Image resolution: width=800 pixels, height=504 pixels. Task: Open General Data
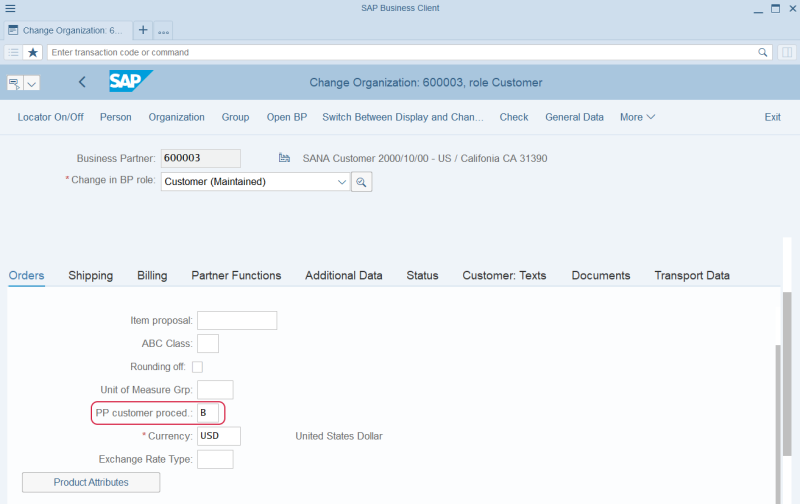574,117
